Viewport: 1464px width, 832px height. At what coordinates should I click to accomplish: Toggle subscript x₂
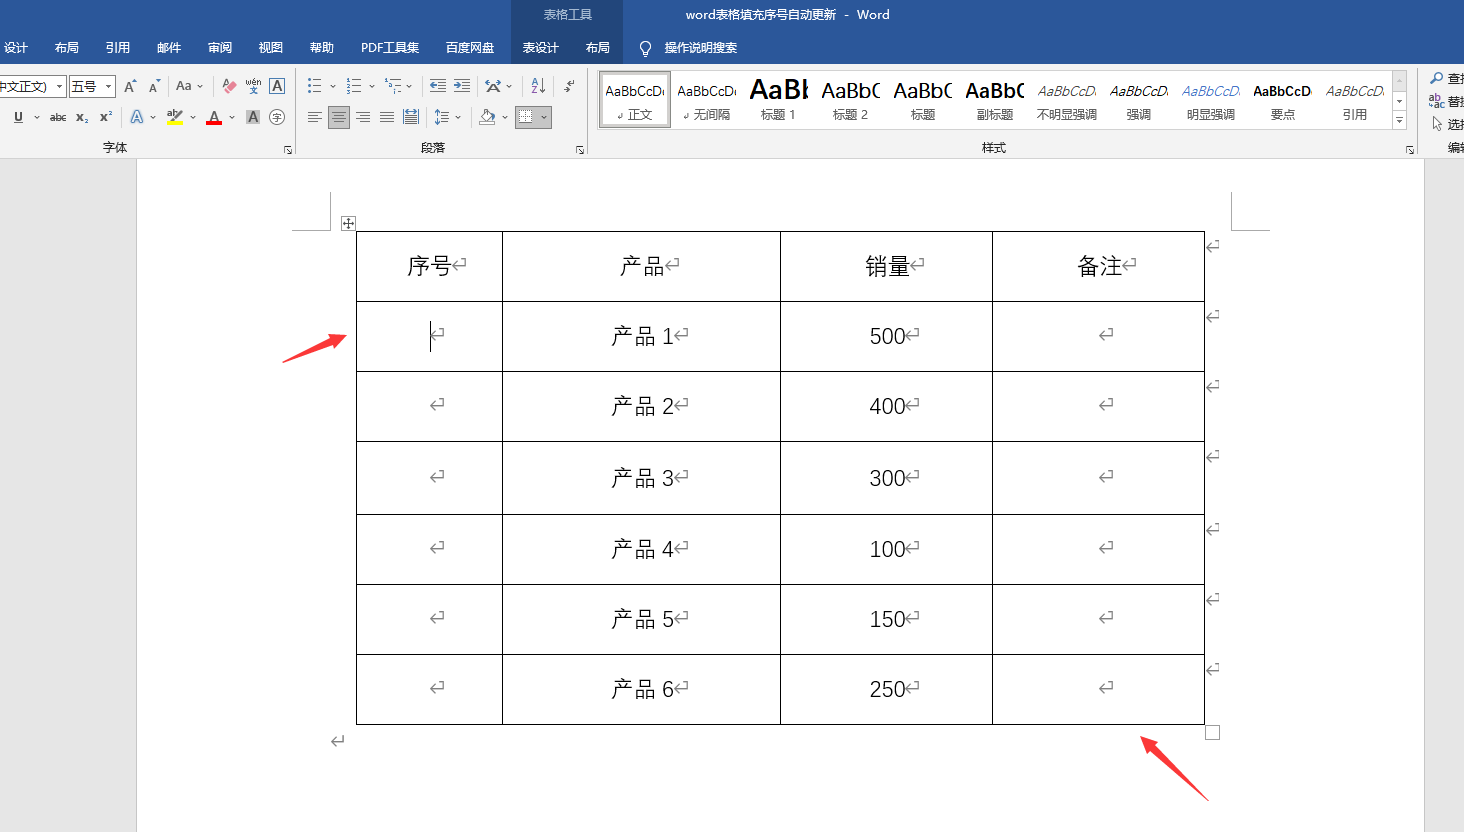82,117
